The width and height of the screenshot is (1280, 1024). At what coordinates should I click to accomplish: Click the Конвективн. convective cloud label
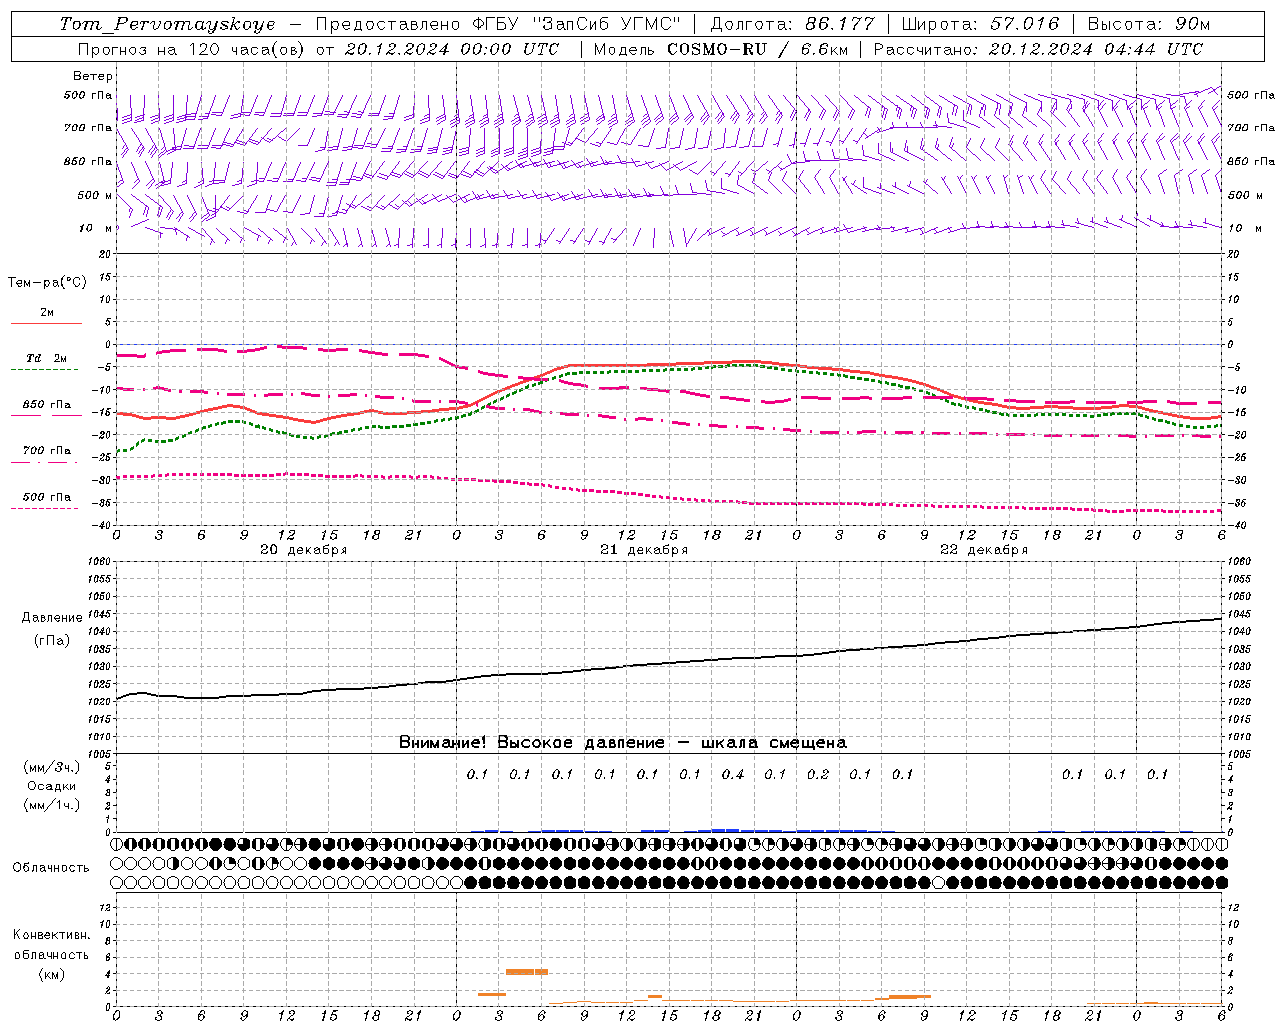click(x=51, y=935)
